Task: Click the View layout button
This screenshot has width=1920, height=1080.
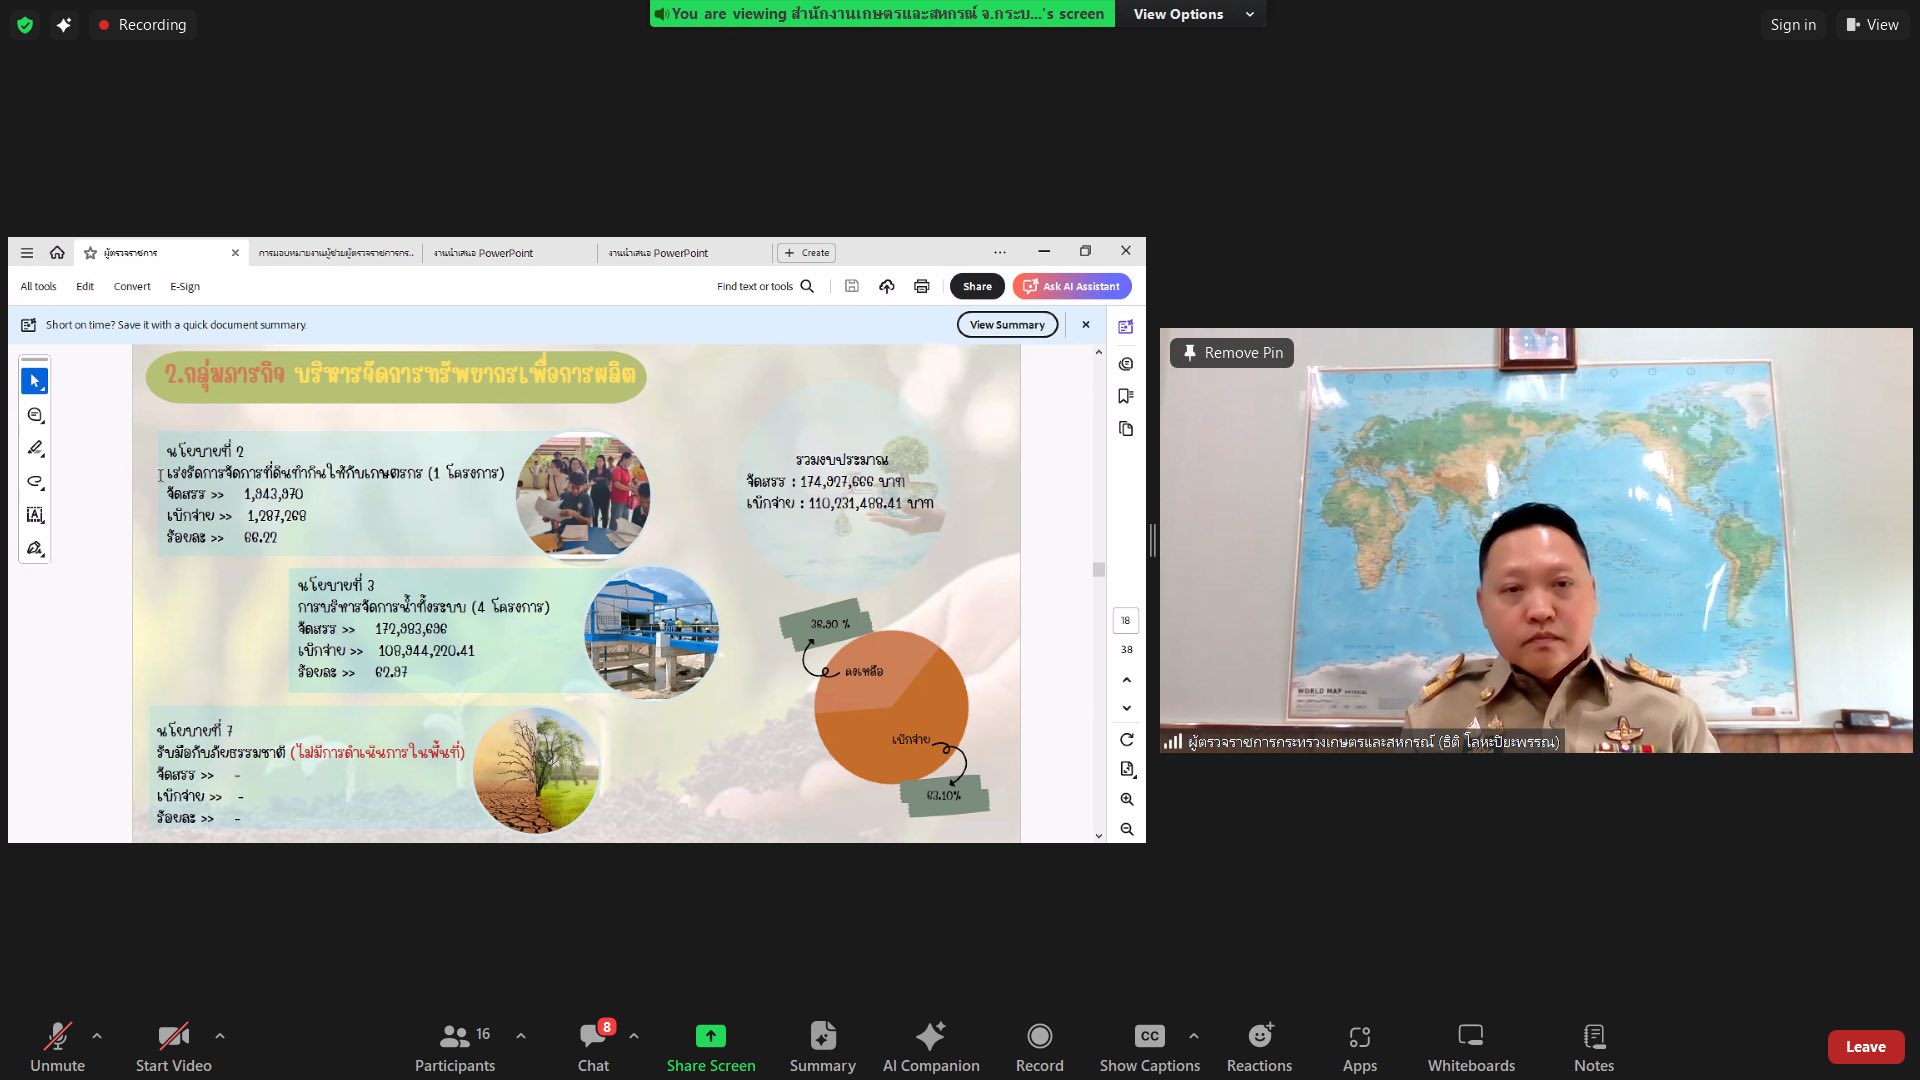Action: [1872, 25]
